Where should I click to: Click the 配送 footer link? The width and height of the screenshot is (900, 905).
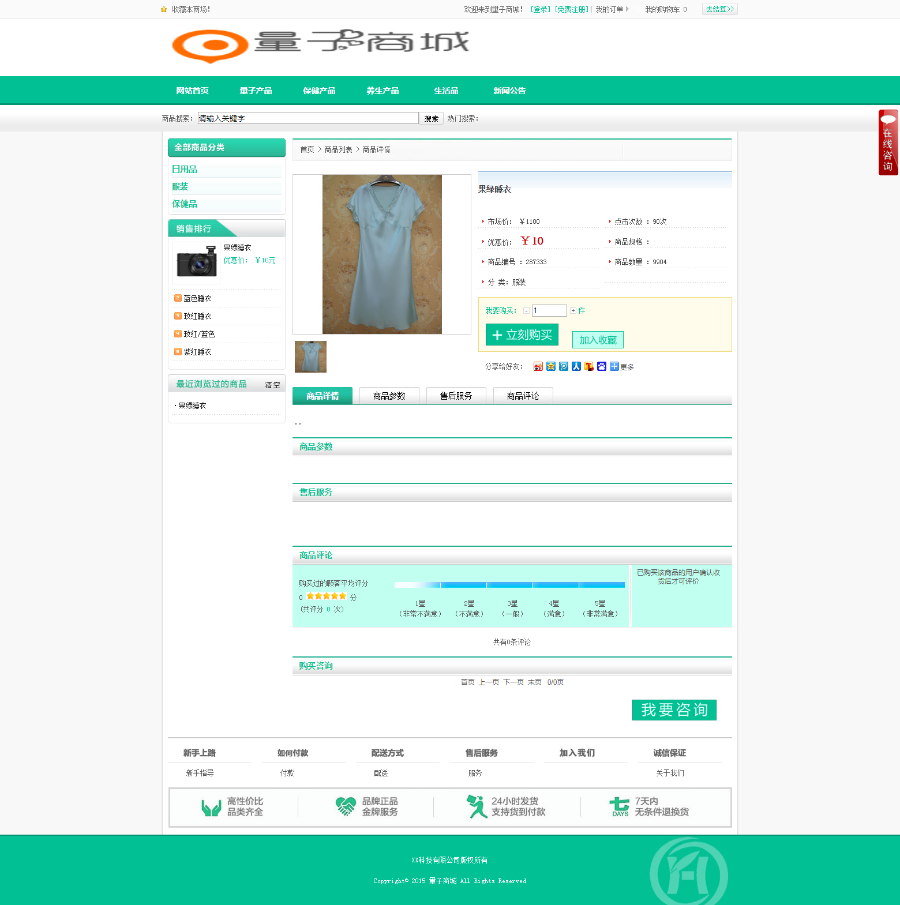(x=380, y=773)
